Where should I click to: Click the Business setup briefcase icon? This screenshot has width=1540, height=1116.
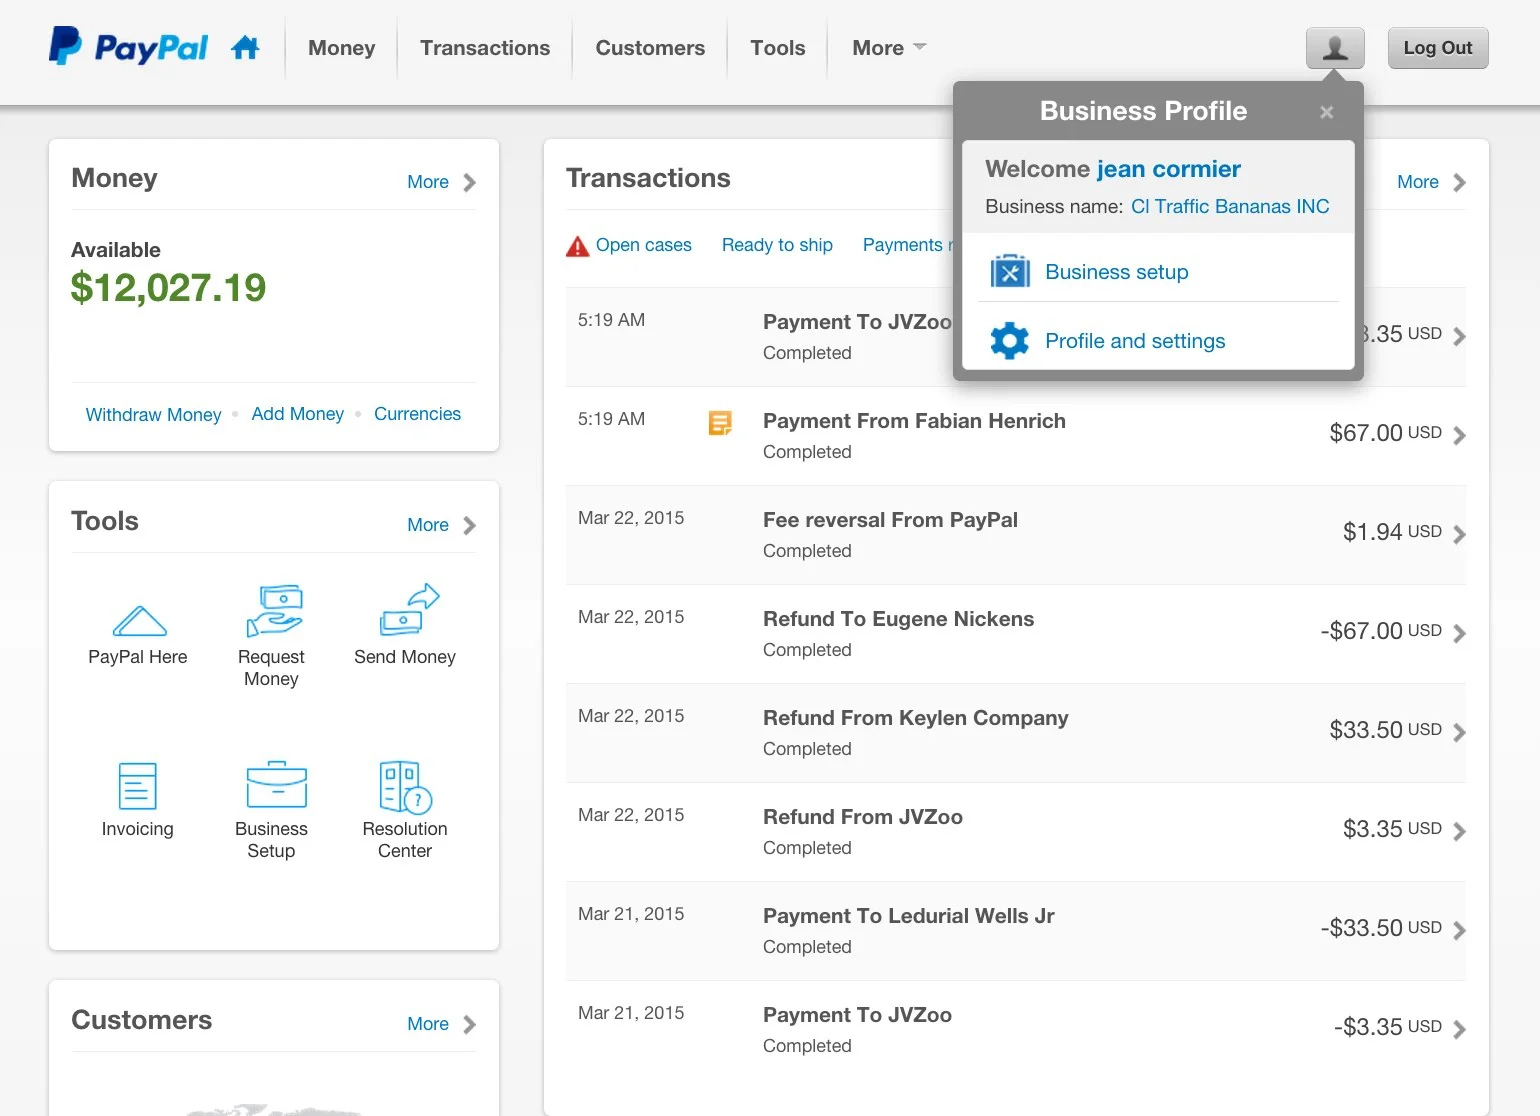tap(1010, 271)
